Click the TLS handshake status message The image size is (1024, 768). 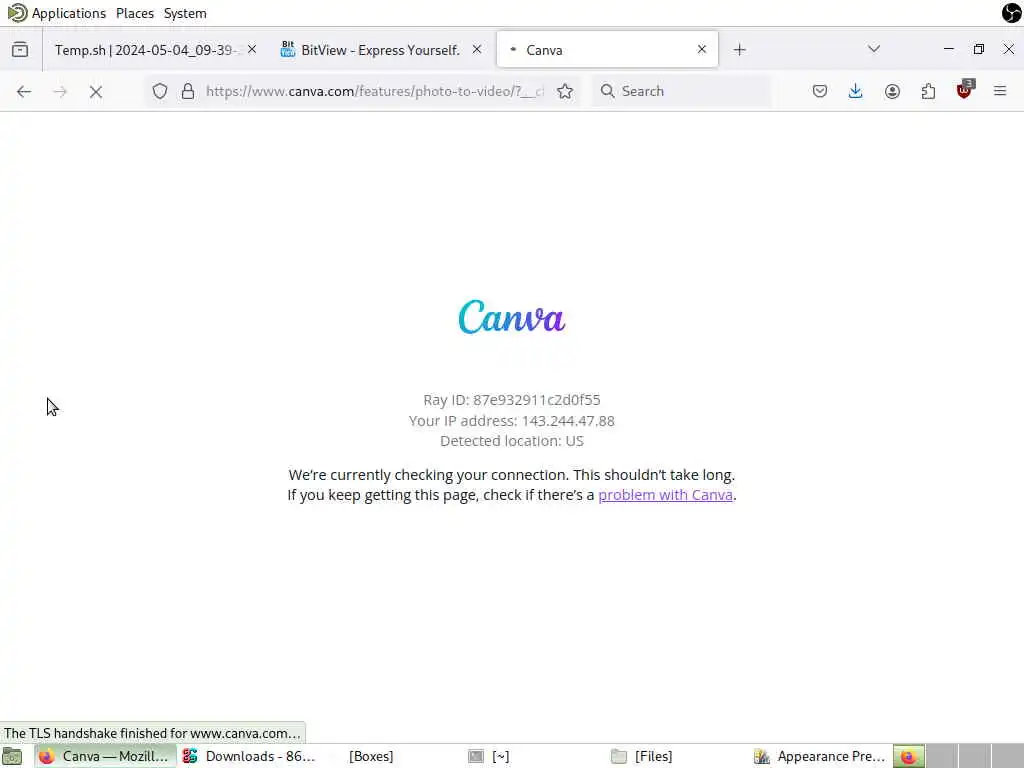pyautogui.click(x=152, y=733)
